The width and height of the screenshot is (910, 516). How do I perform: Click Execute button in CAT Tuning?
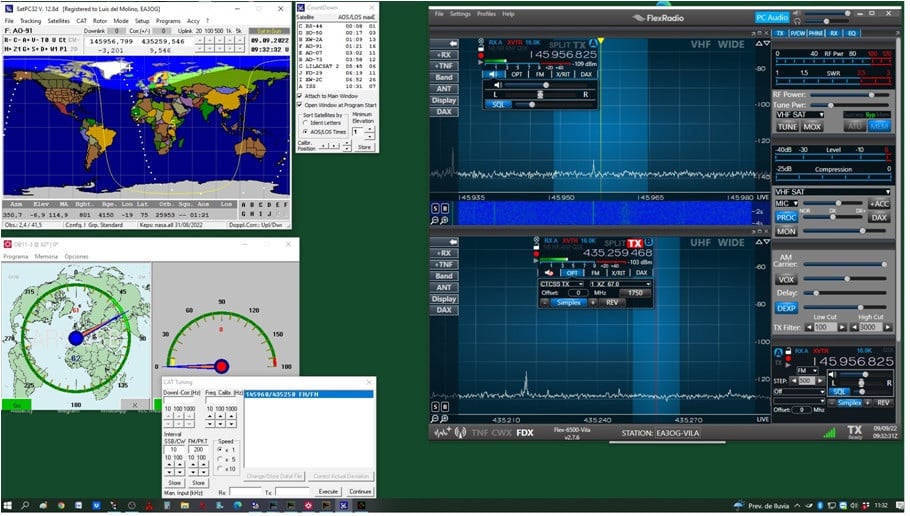(x=328, y=492)
